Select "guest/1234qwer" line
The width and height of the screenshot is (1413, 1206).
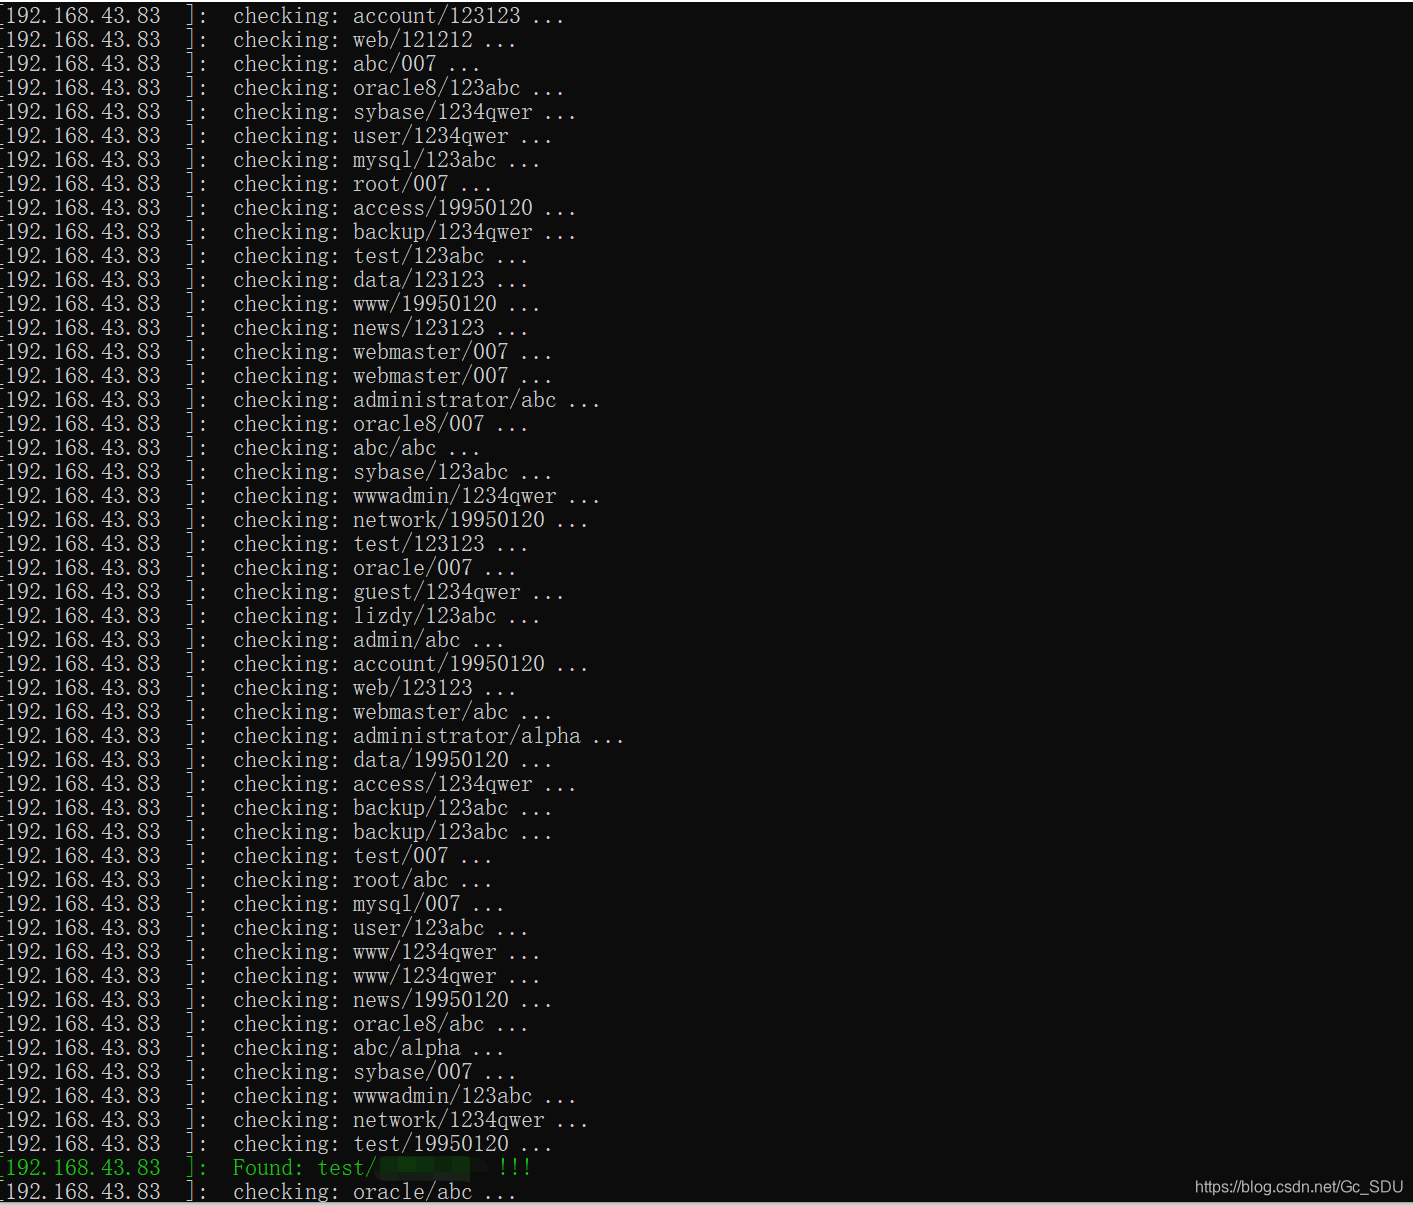tap(283, 591)
